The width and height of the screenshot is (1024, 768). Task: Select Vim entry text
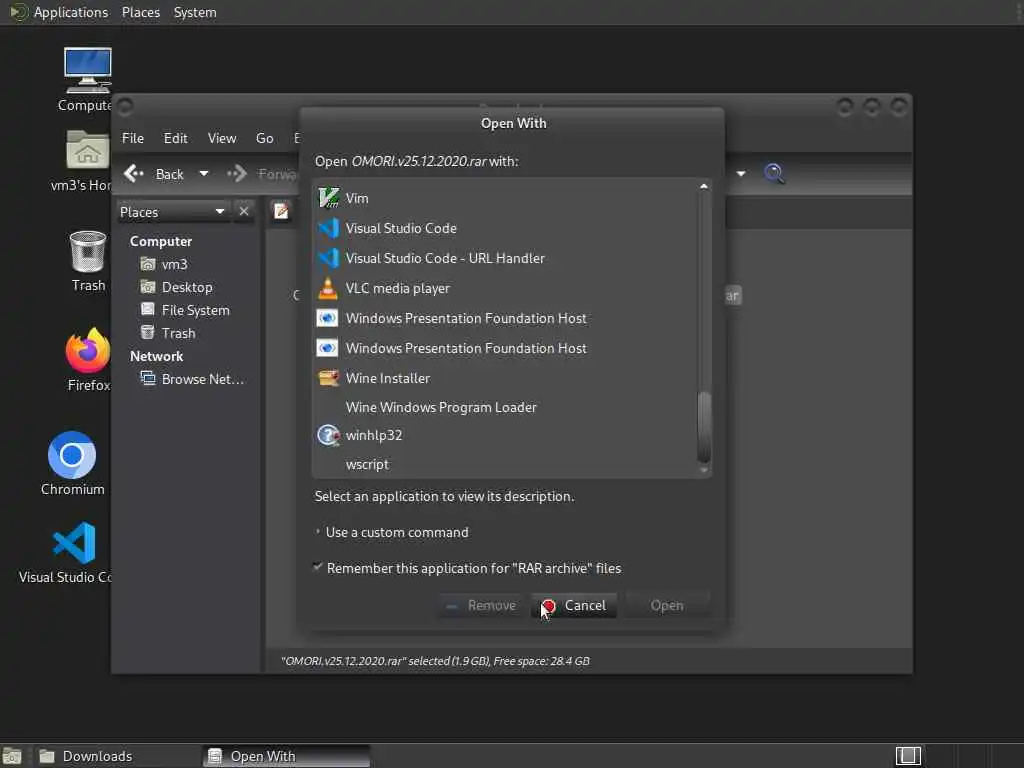357,198
